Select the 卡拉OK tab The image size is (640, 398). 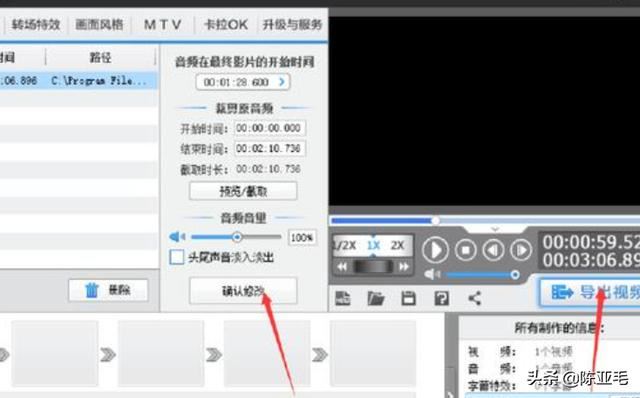pyautogui.click(x=226, y=25)
